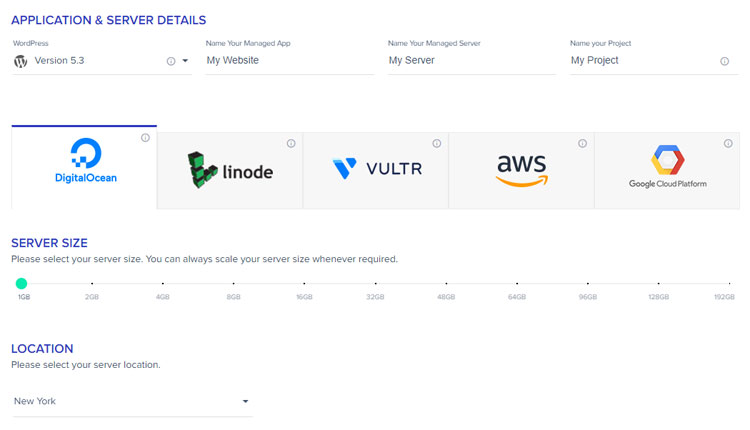Click the Name Your Managed Server field
Viewport: 750px width, 430px height.
click(x=472, y=61)
